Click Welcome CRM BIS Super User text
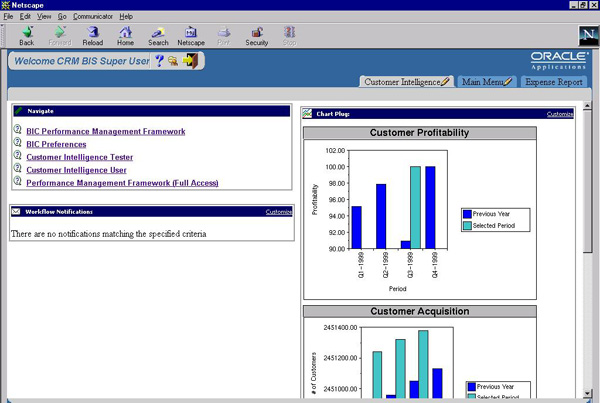This screenshot has height=403, width=600. click(82, 61)
